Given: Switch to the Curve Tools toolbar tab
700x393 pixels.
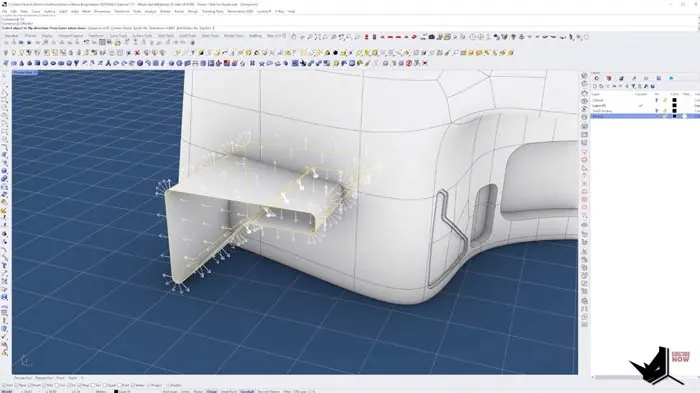Looking at the screenshot, I should (118, 36).
